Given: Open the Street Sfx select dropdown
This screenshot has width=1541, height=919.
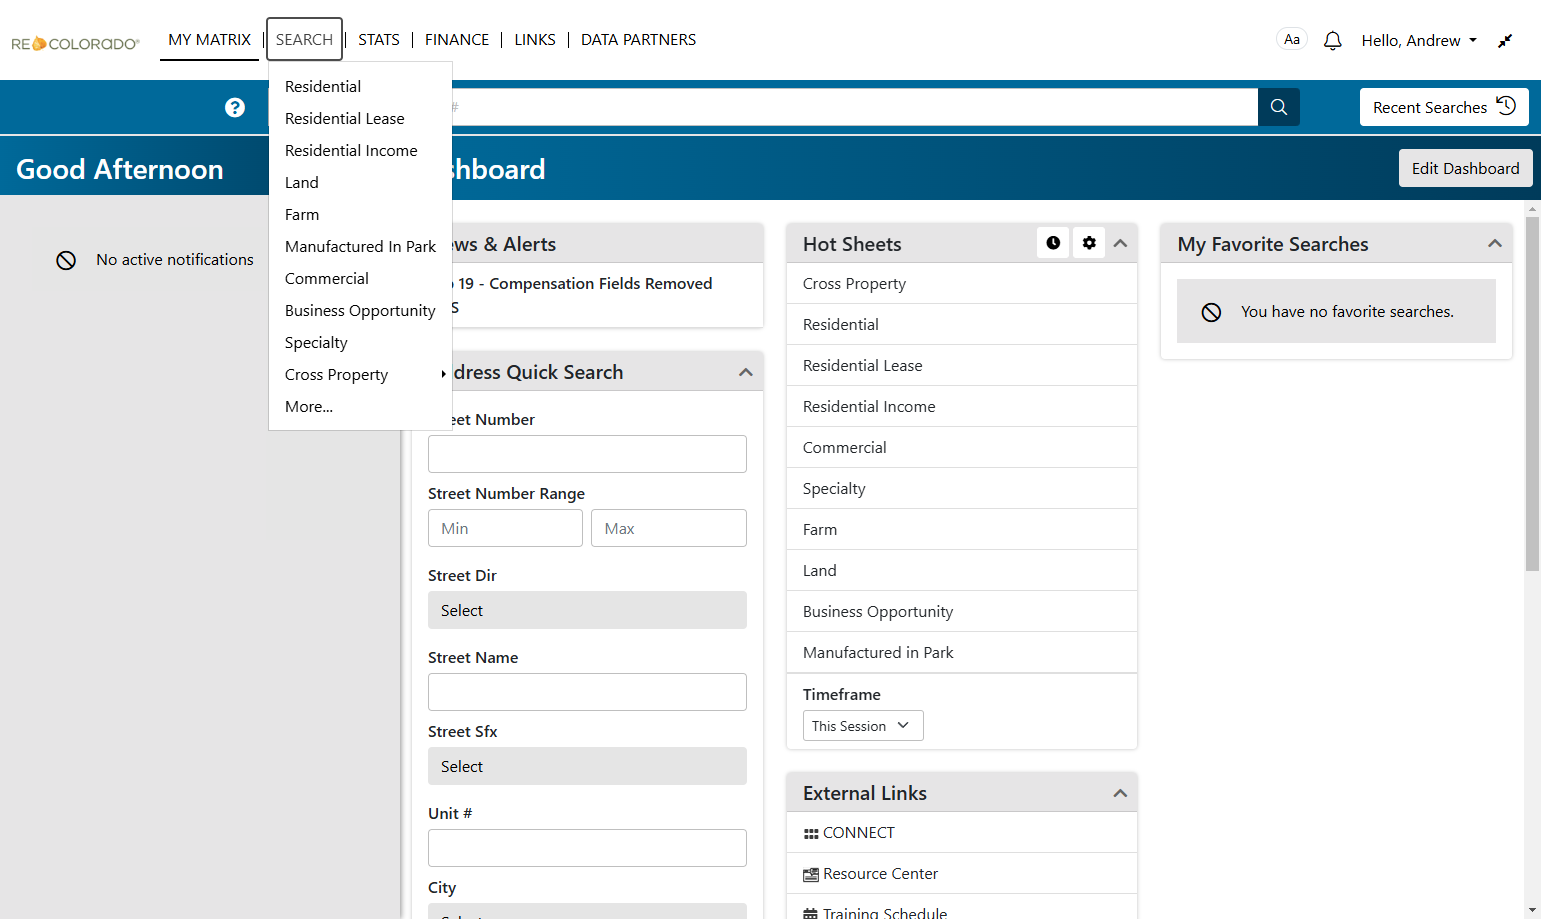Looking at the screenshot, I should tap(587, 766).
